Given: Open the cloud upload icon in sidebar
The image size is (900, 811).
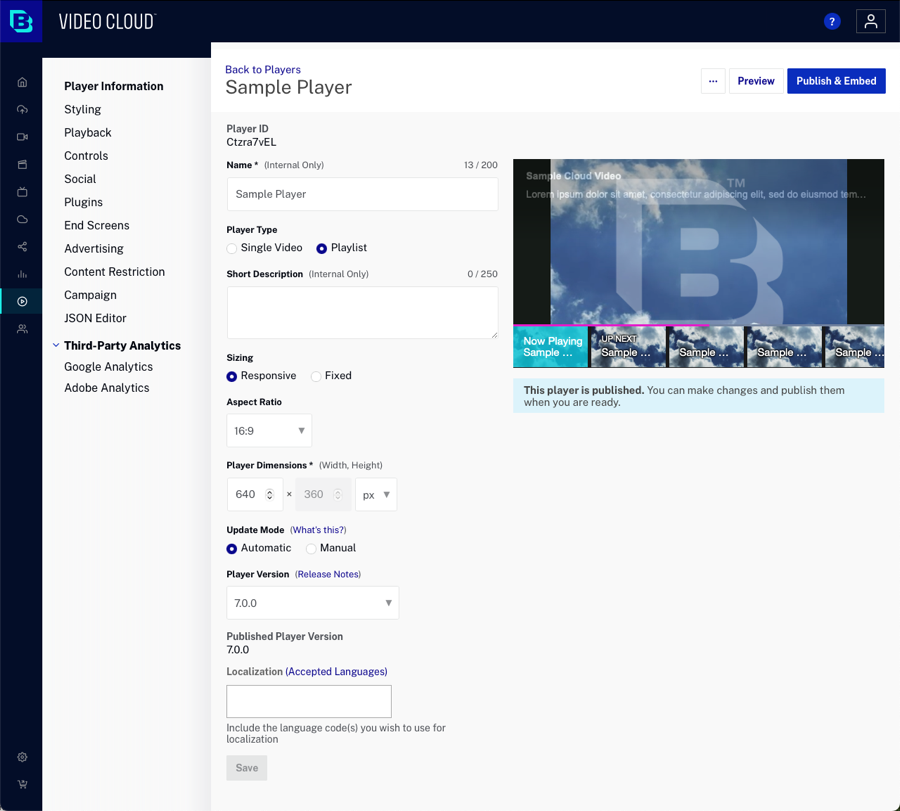Looking at the screenshot, I should tap(22, 109).
